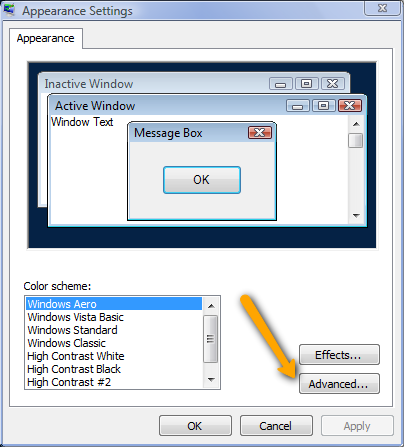Click the color scheme list scroll-up arrow
404x447 pixels.
(211, 305)
